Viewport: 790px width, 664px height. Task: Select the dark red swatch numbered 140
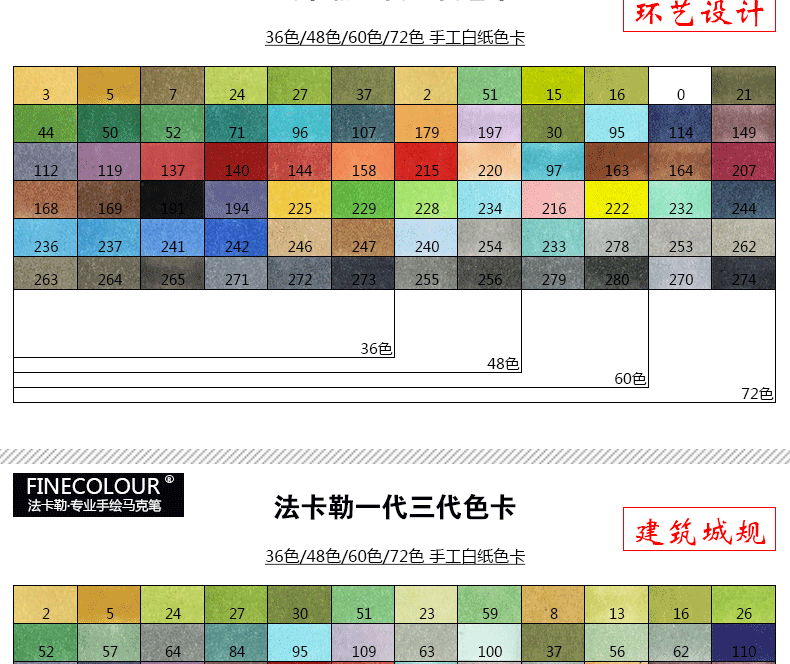tap(236, 162)
